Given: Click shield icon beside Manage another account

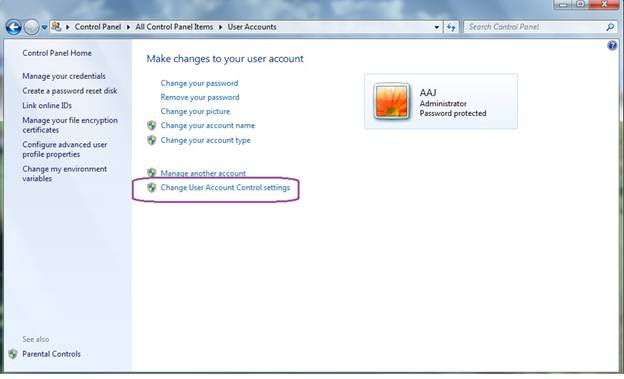Looking at the screenshot, I should (x=152, y=173).
